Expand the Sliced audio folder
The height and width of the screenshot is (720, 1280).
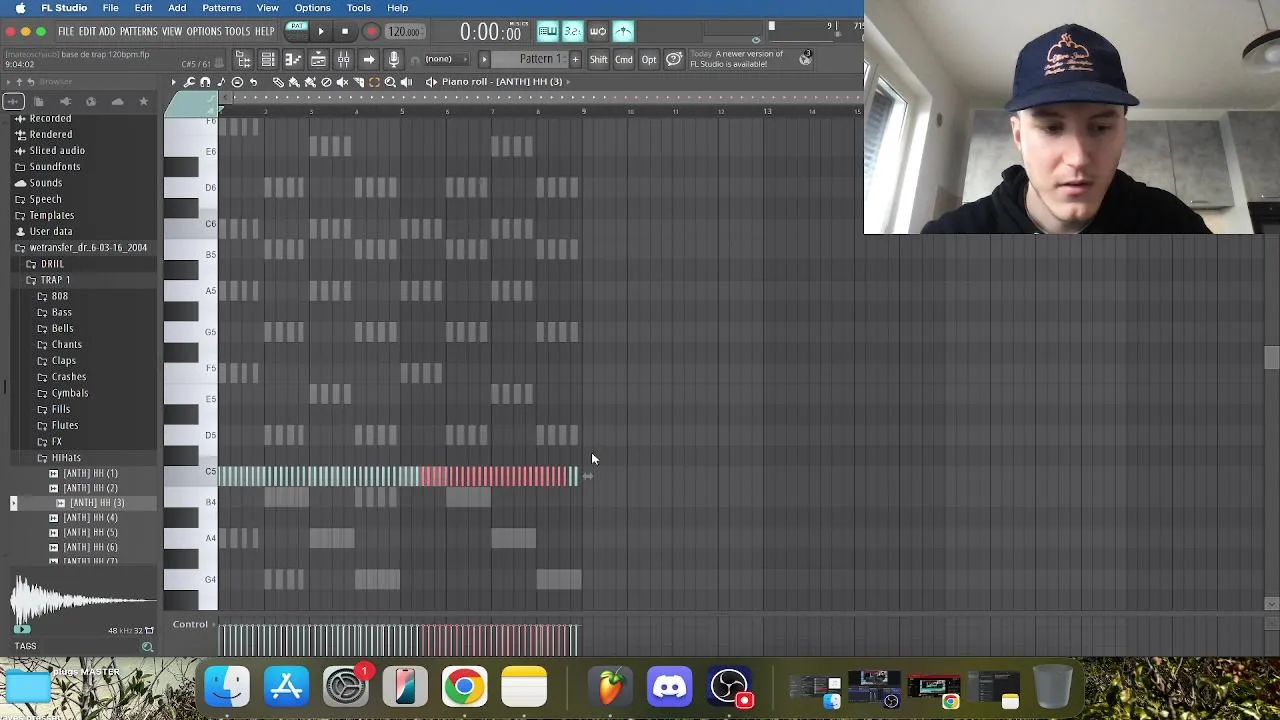(x=57, y=150)
